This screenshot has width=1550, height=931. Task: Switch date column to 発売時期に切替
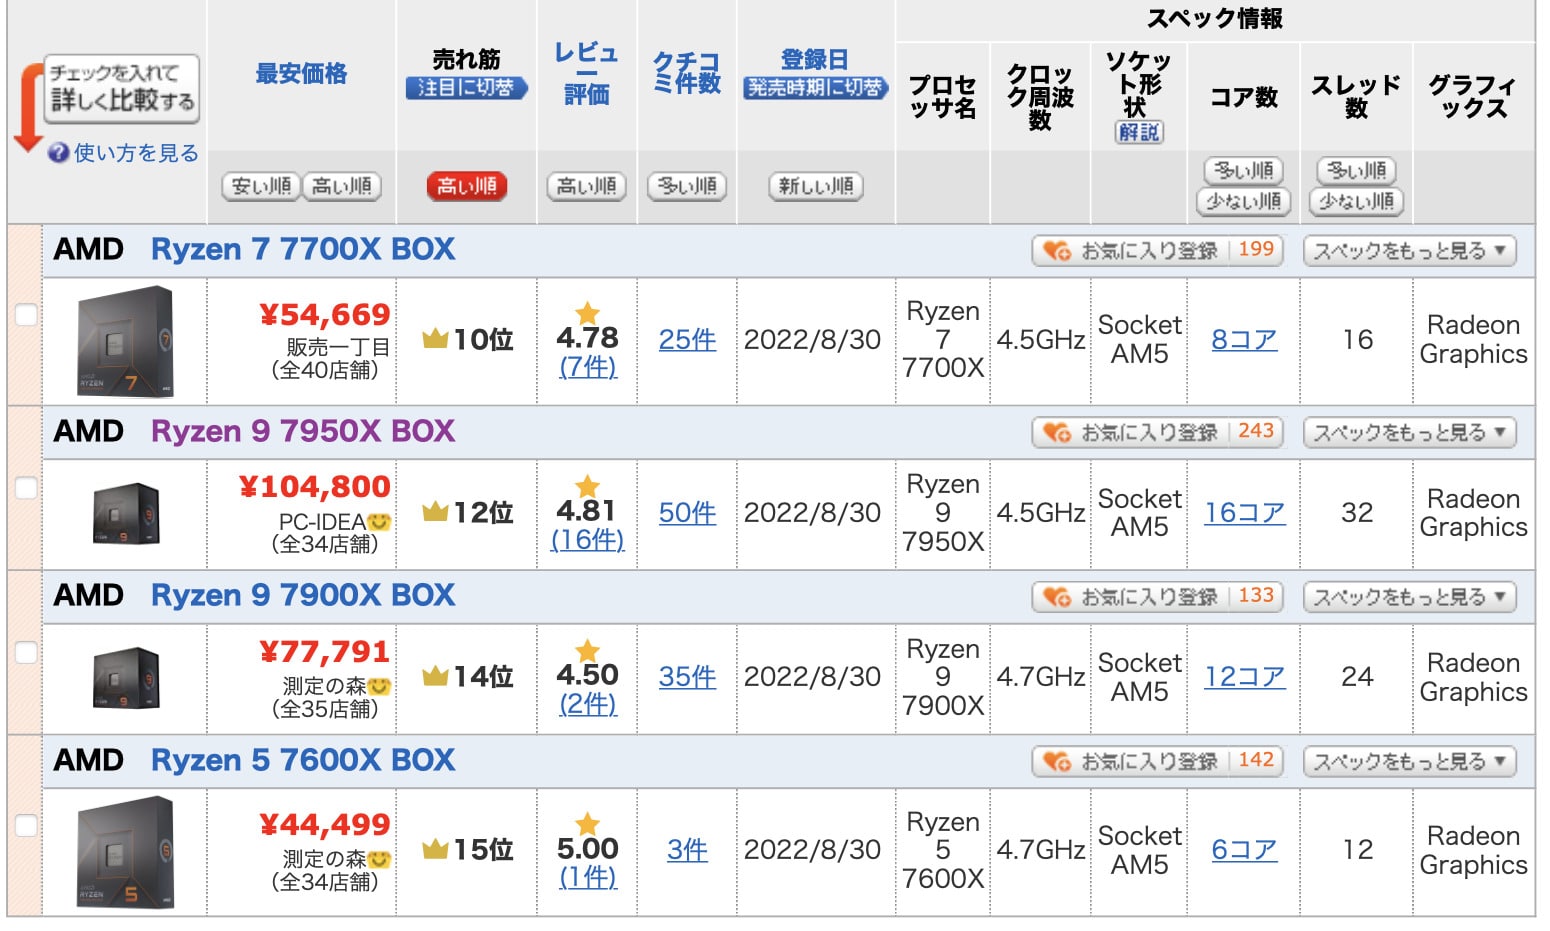pyautogui.click(x=816, y=88)
